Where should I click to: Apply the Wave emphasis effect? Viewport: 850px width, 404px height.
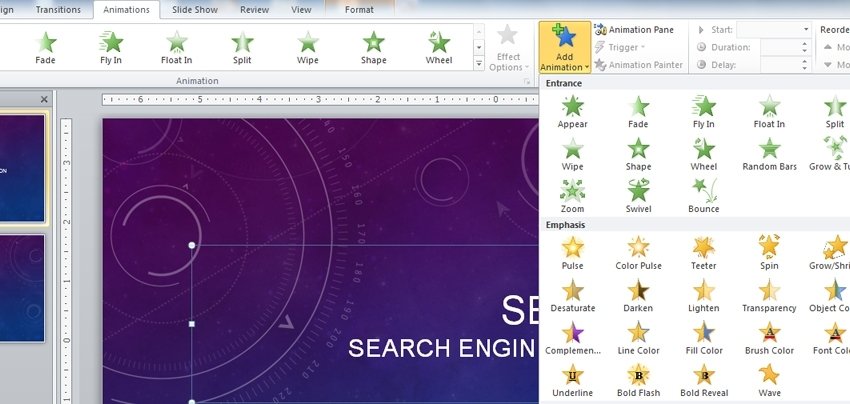(x=768, y=379)
